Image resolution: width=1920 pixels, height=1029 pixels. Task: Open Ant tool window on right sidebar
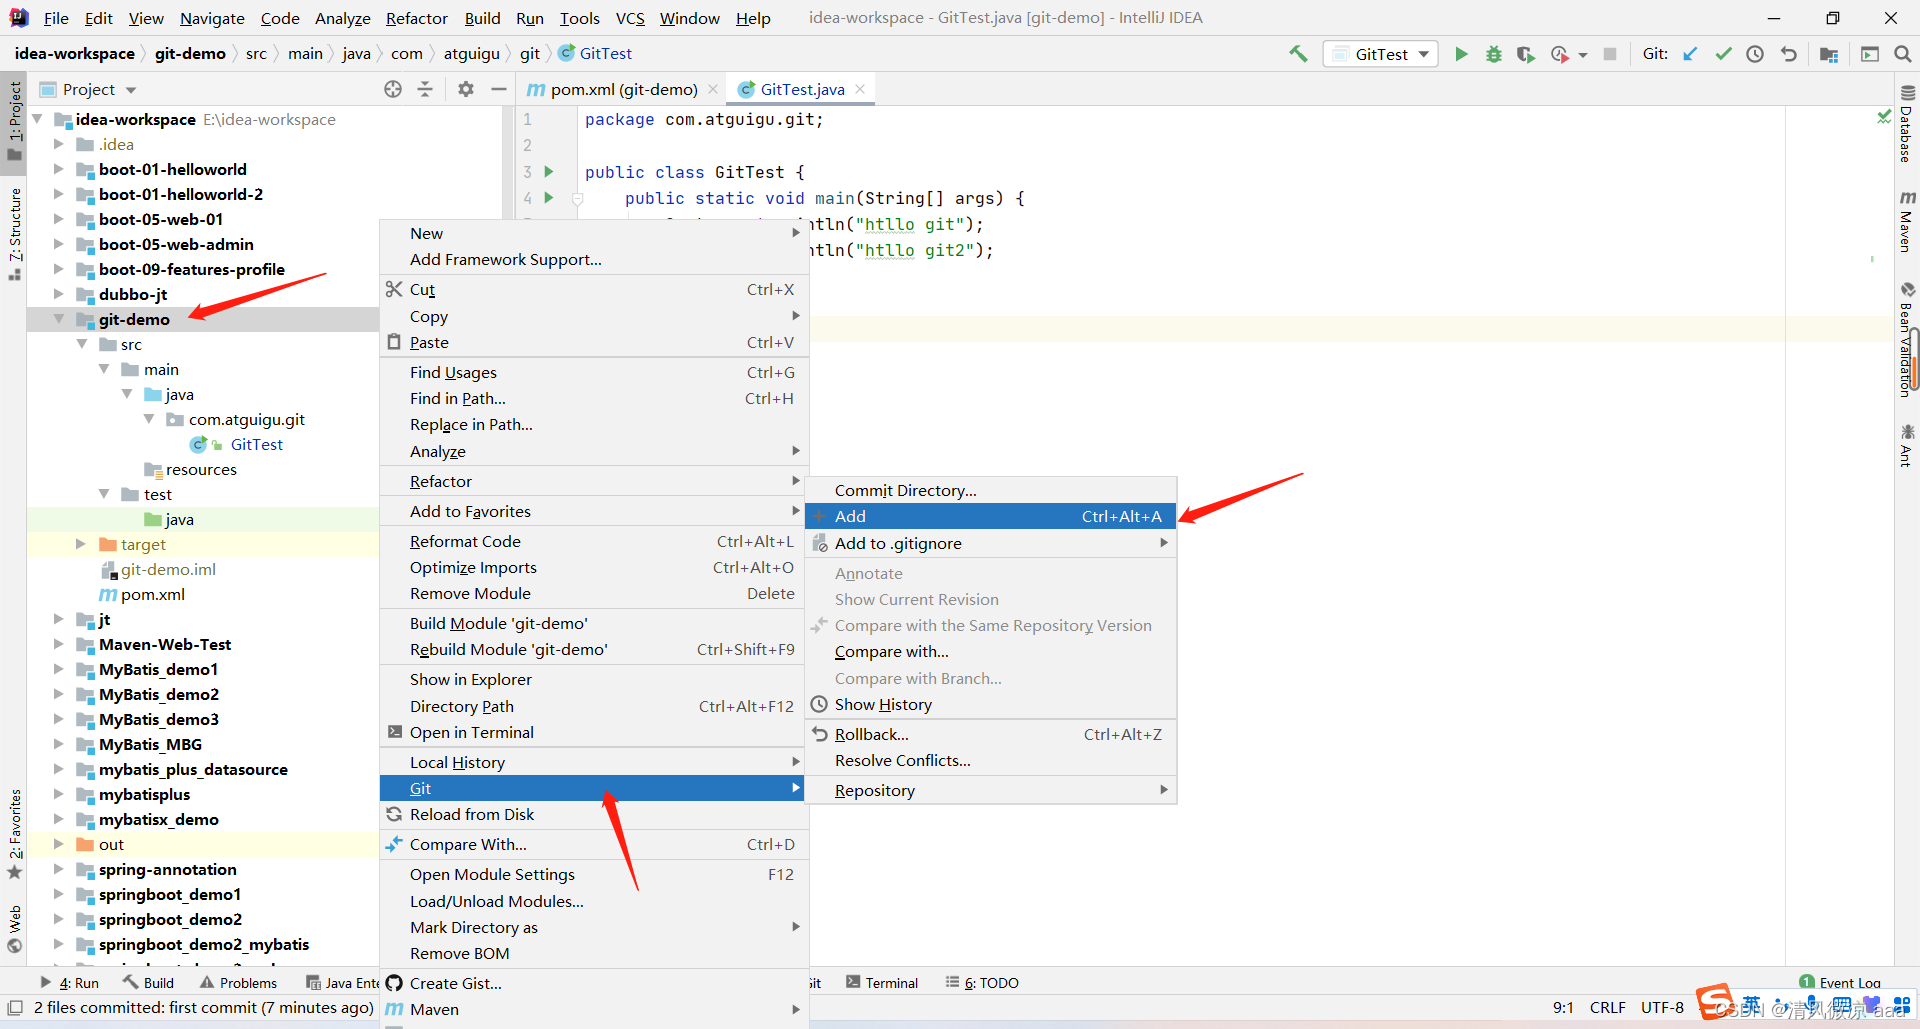coord(1907,445)
